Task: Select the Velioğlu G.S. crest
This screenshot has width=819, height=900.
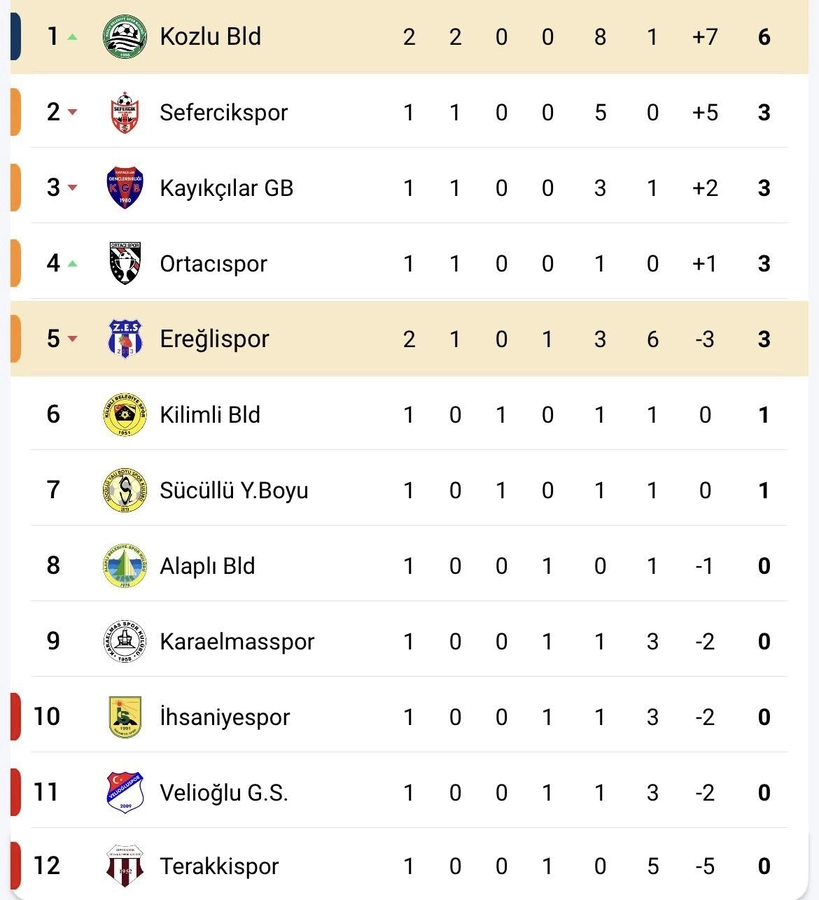Action: pos(125,792)
